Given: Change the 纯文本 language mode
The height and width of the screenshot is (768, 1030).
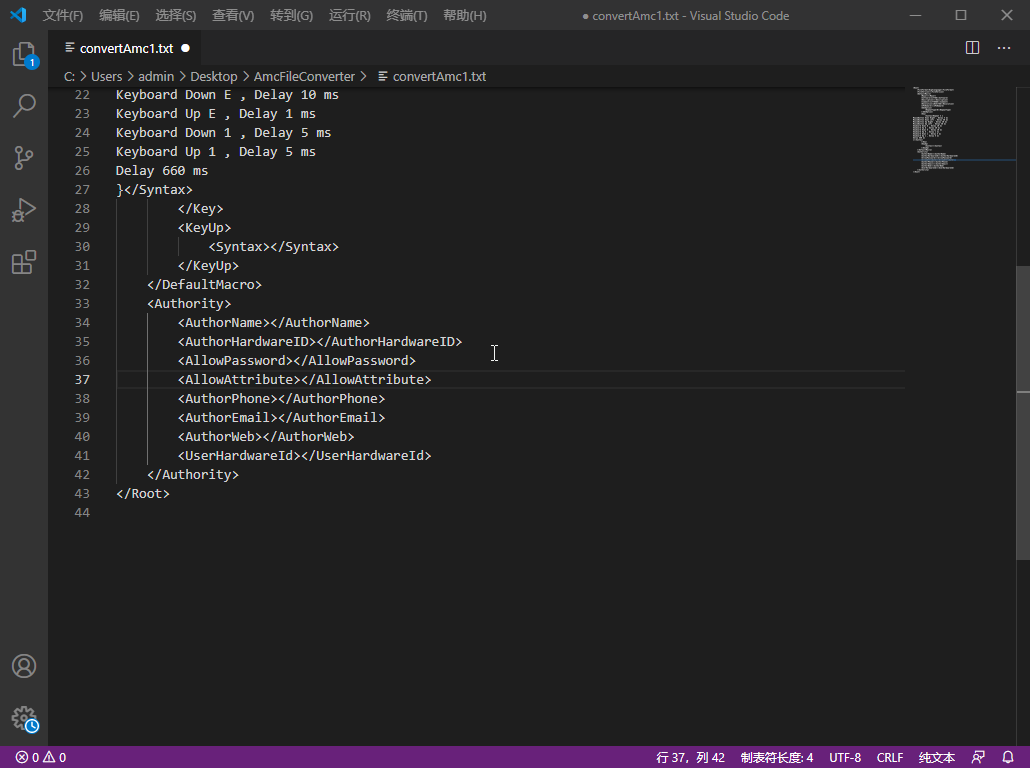Looking at the screenshot, I should click(x=937, y=757).
